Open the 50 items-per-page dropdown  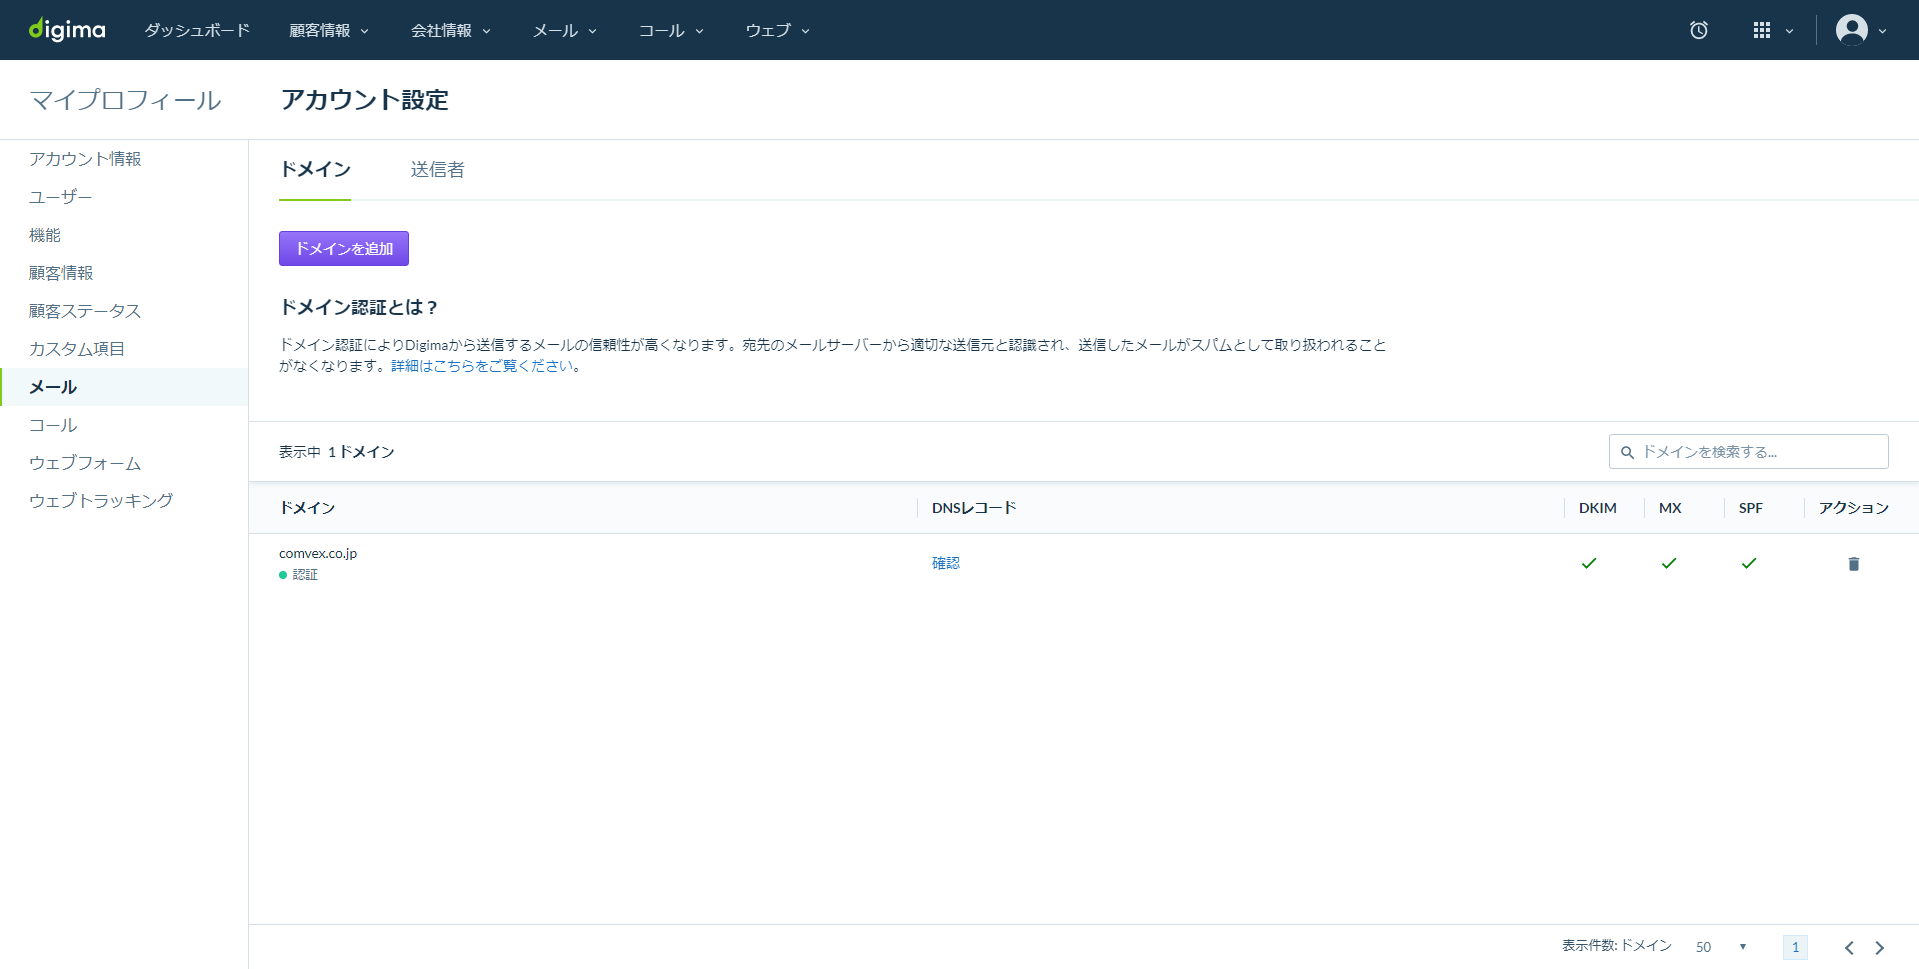[x=1721, y=947]
